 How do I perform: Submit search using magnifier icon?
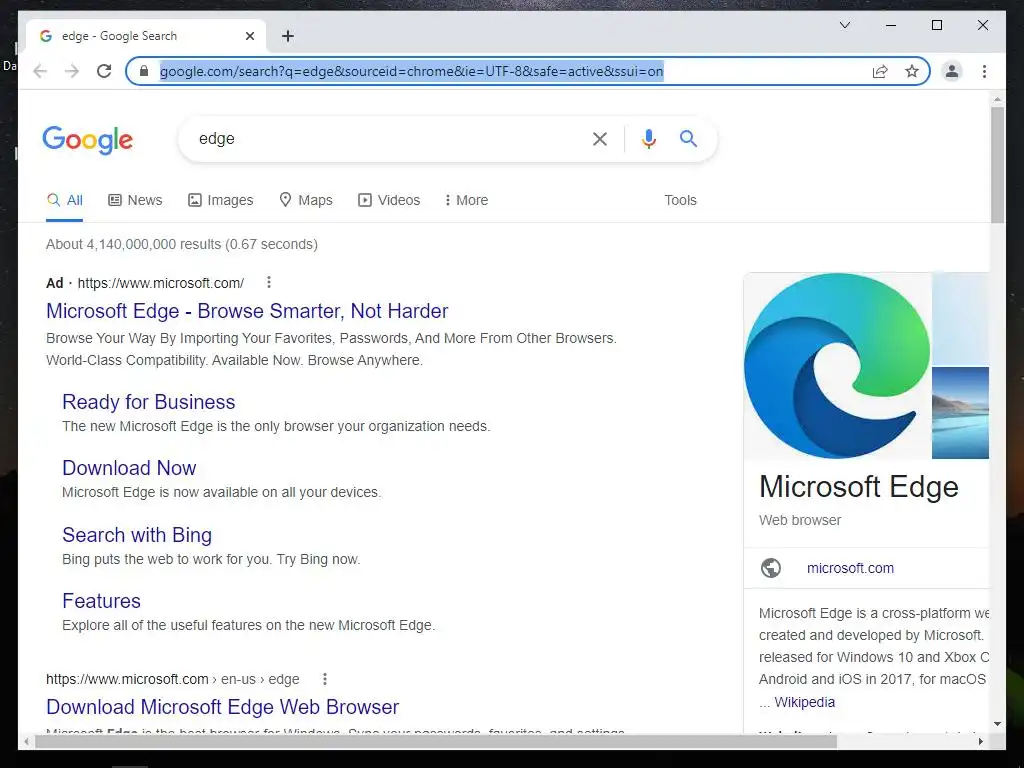pyautogui.click(x=688, y=138)
